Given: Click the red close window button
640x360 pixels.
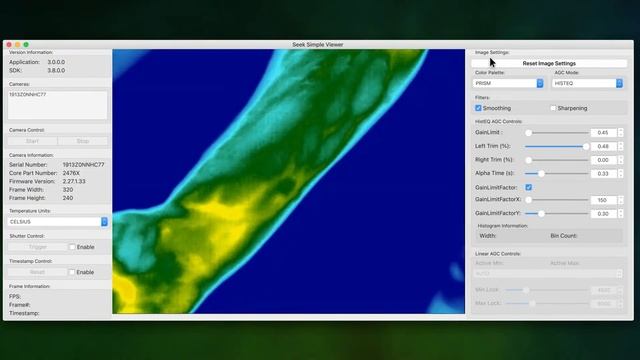Looking at the screenshot, I should tap(9, 44).
